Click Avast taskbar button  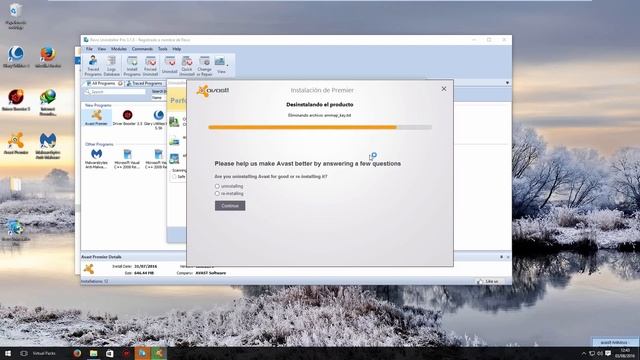pos(159,353)
